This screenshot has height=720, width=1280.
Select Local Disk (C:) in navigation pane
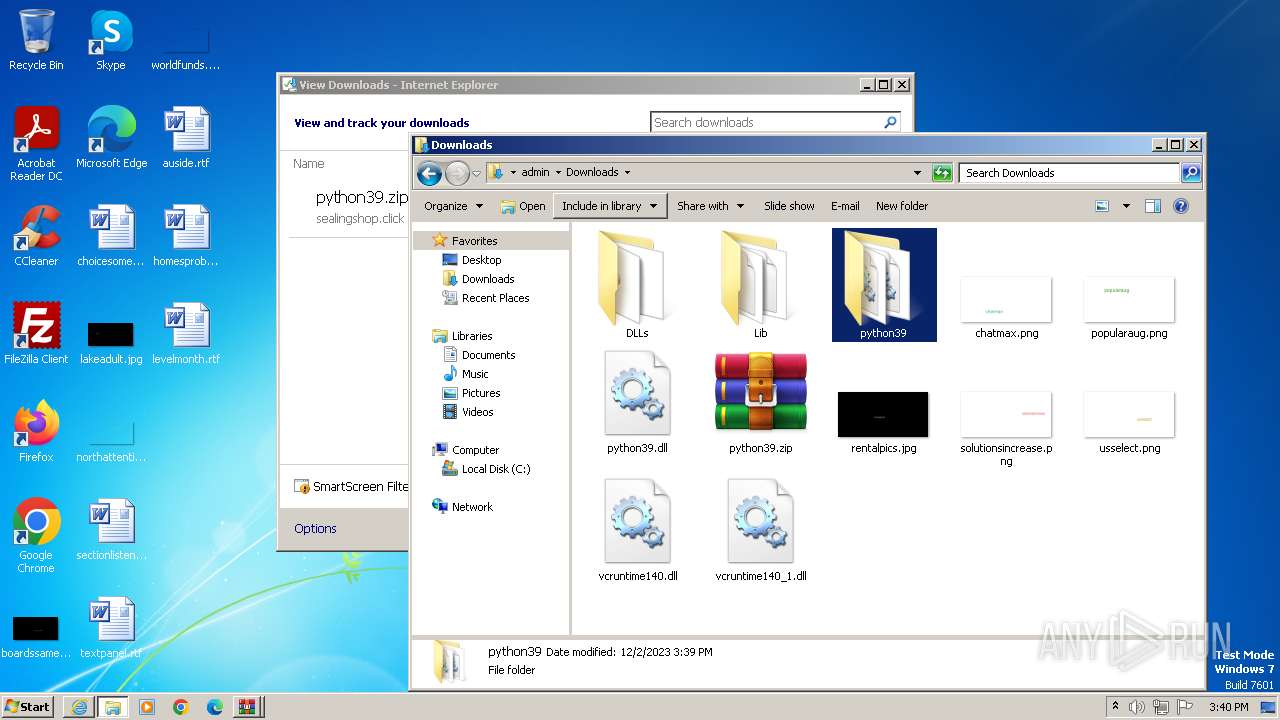tap(495, 469)
